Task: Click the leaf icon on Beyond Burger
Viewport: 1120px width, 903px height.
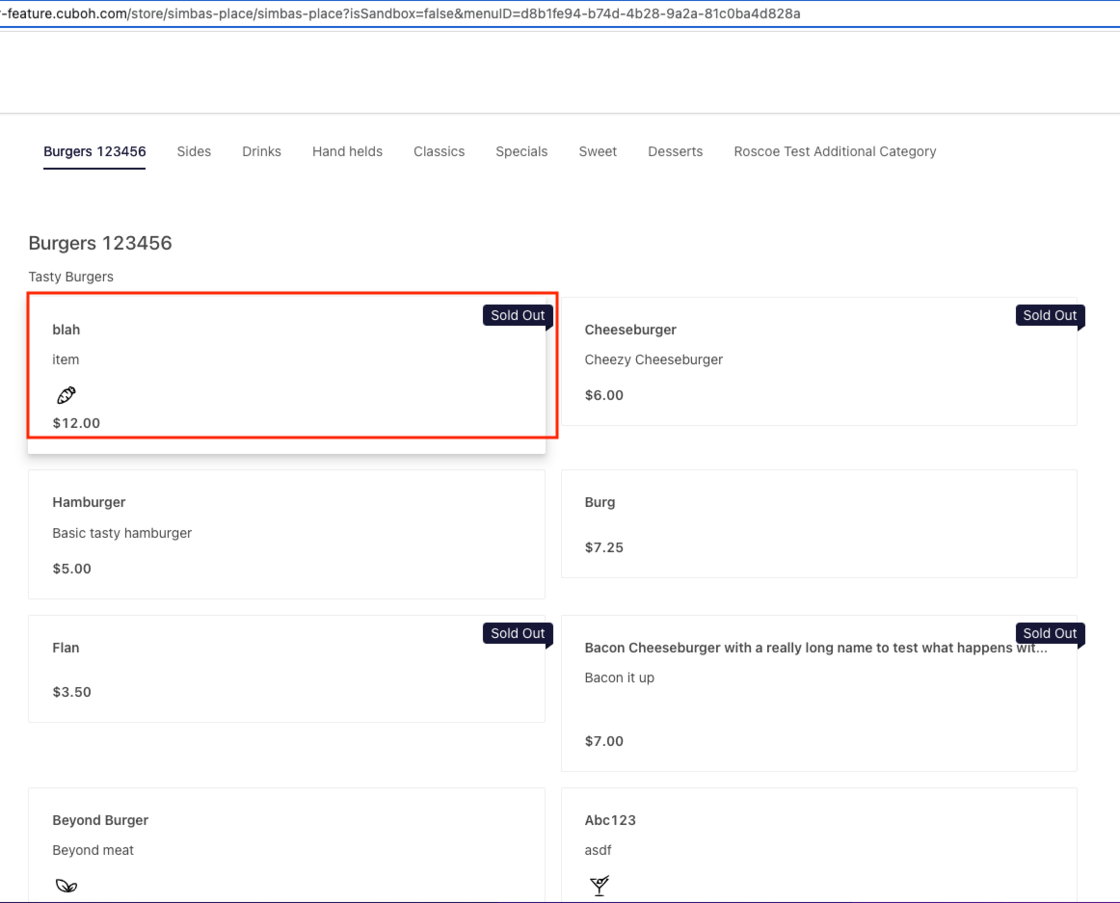Action: click(66, 885)
